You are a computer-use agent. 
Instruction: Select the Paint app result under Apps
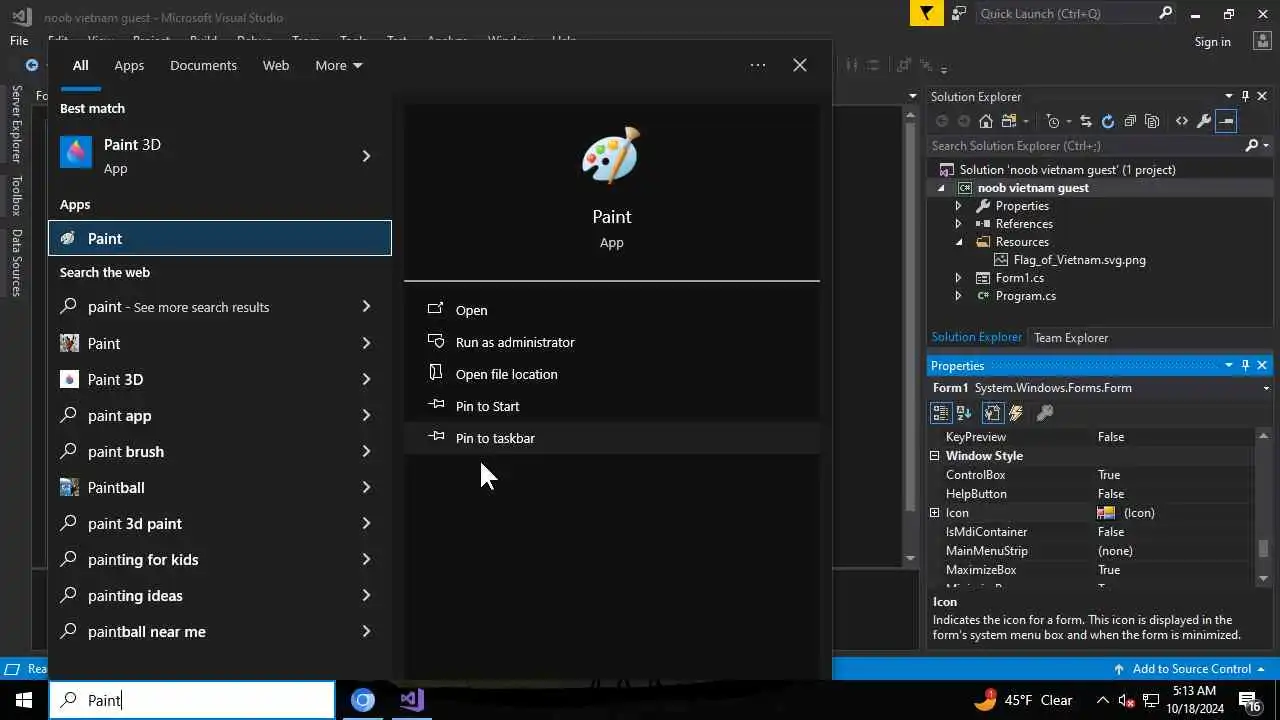pos(220,238)
